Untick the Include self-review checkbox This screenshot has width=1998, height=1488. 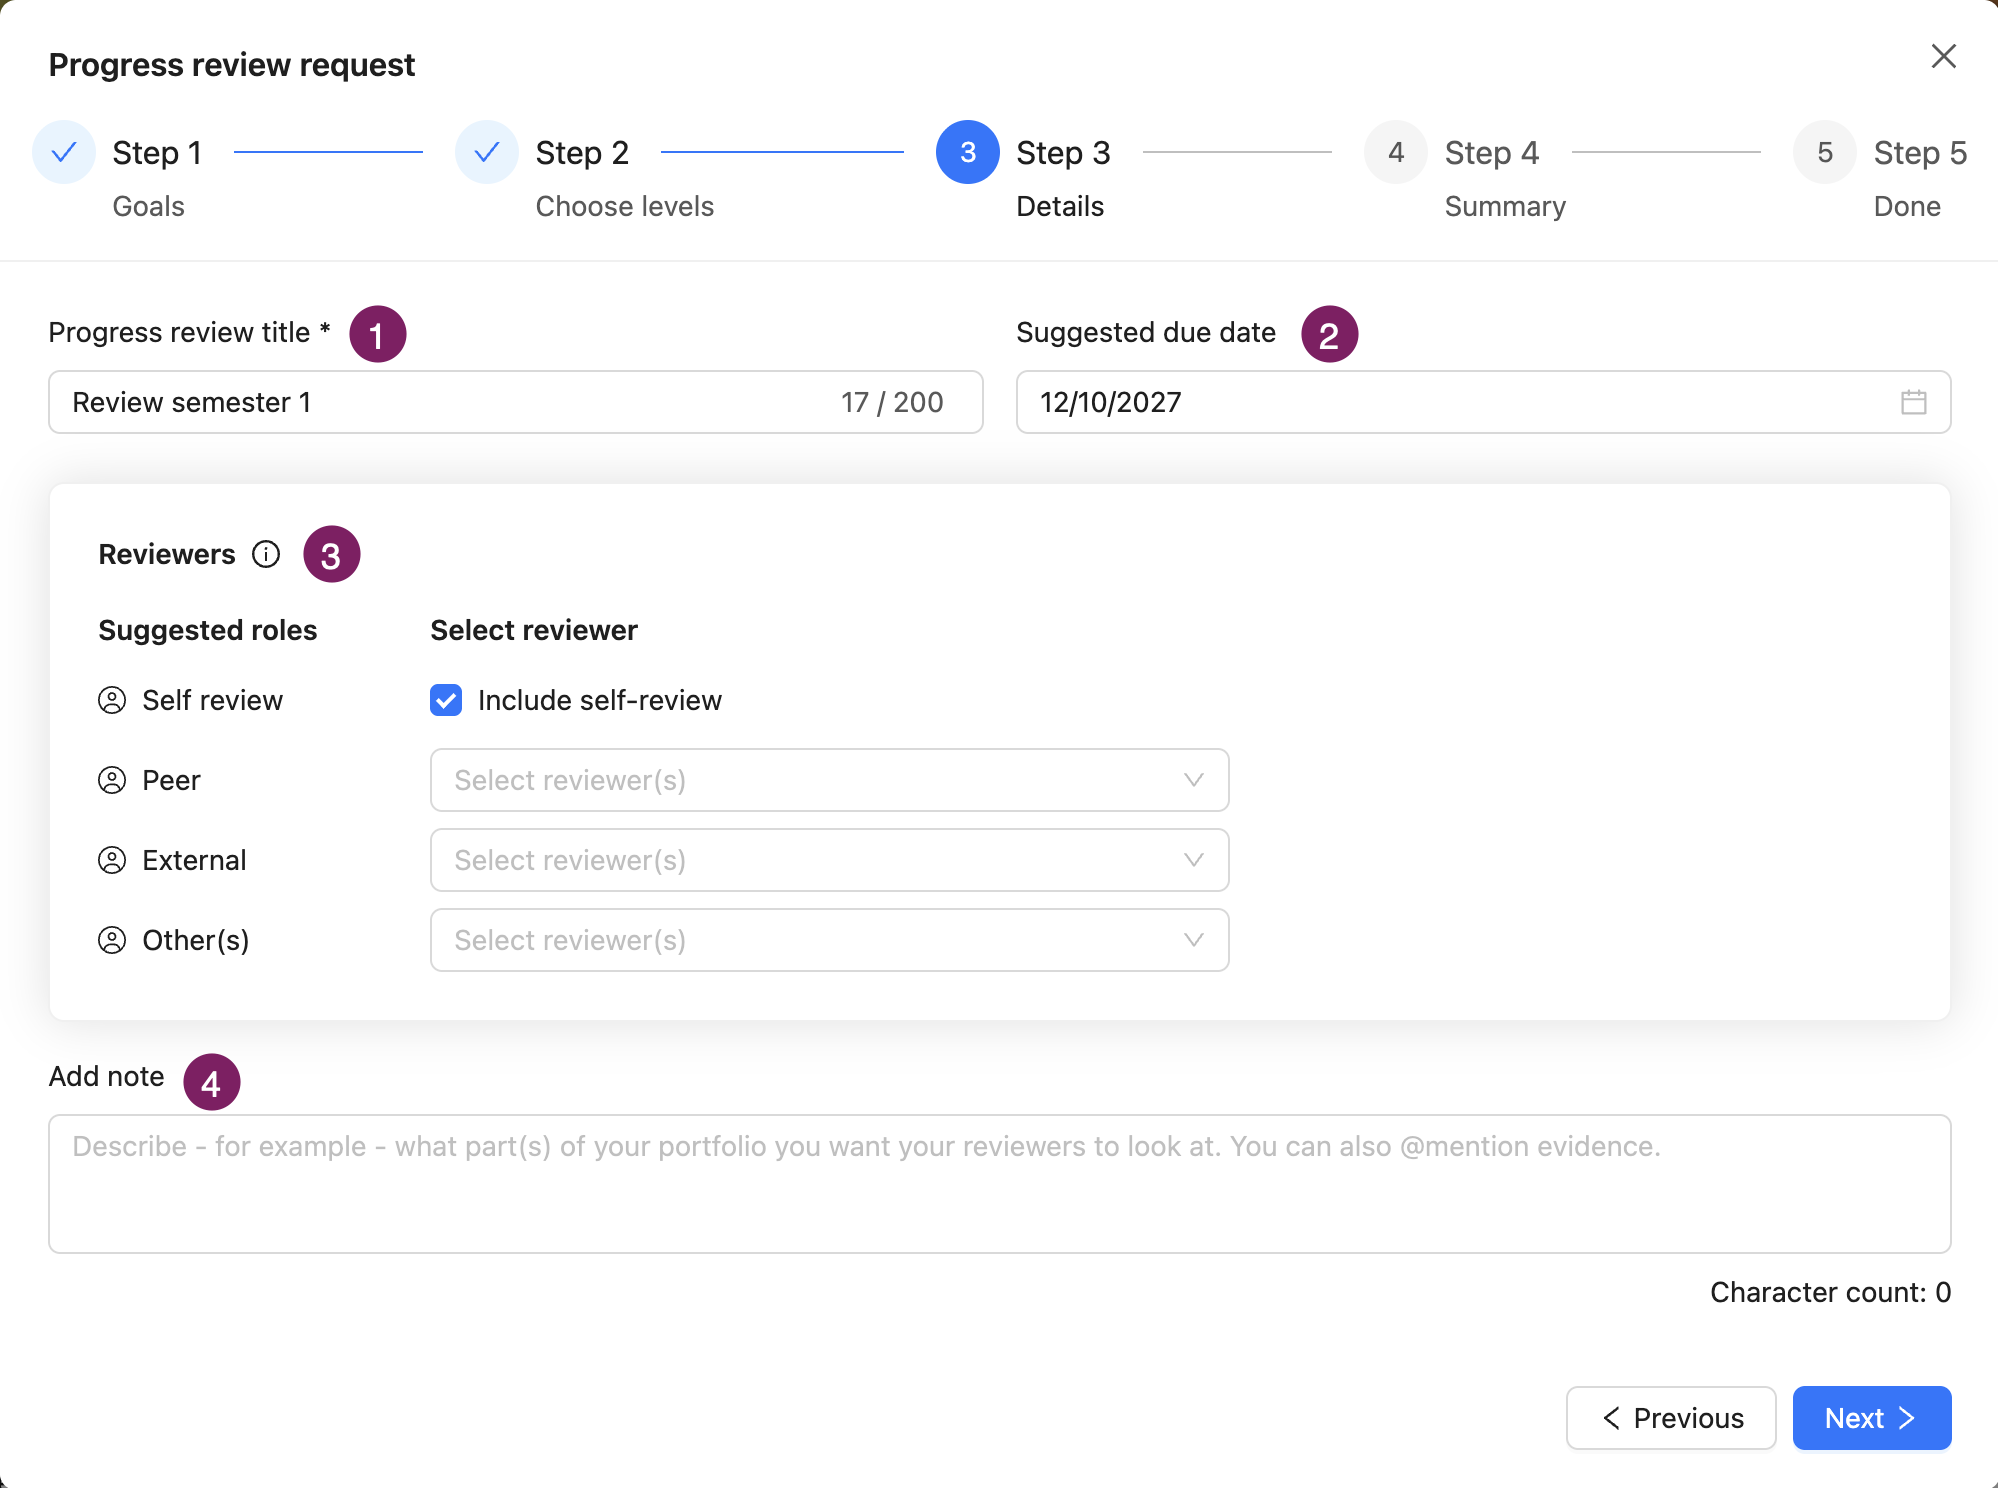(446, 700)
